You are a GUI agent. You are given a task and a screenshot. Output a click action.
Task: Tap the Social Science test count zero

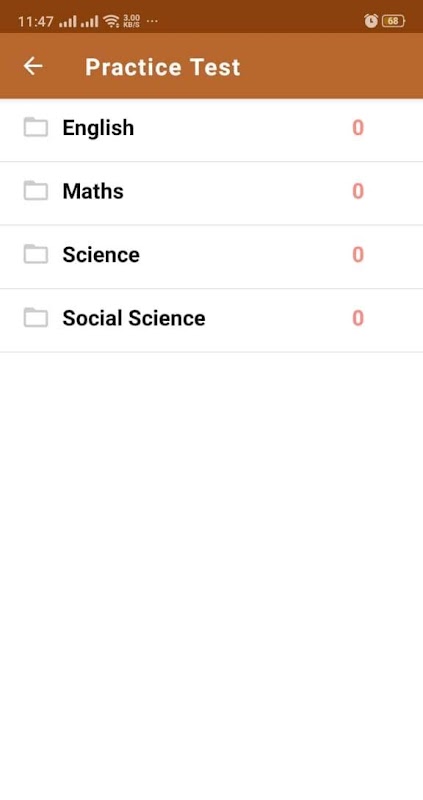click(x=358, y=318)
